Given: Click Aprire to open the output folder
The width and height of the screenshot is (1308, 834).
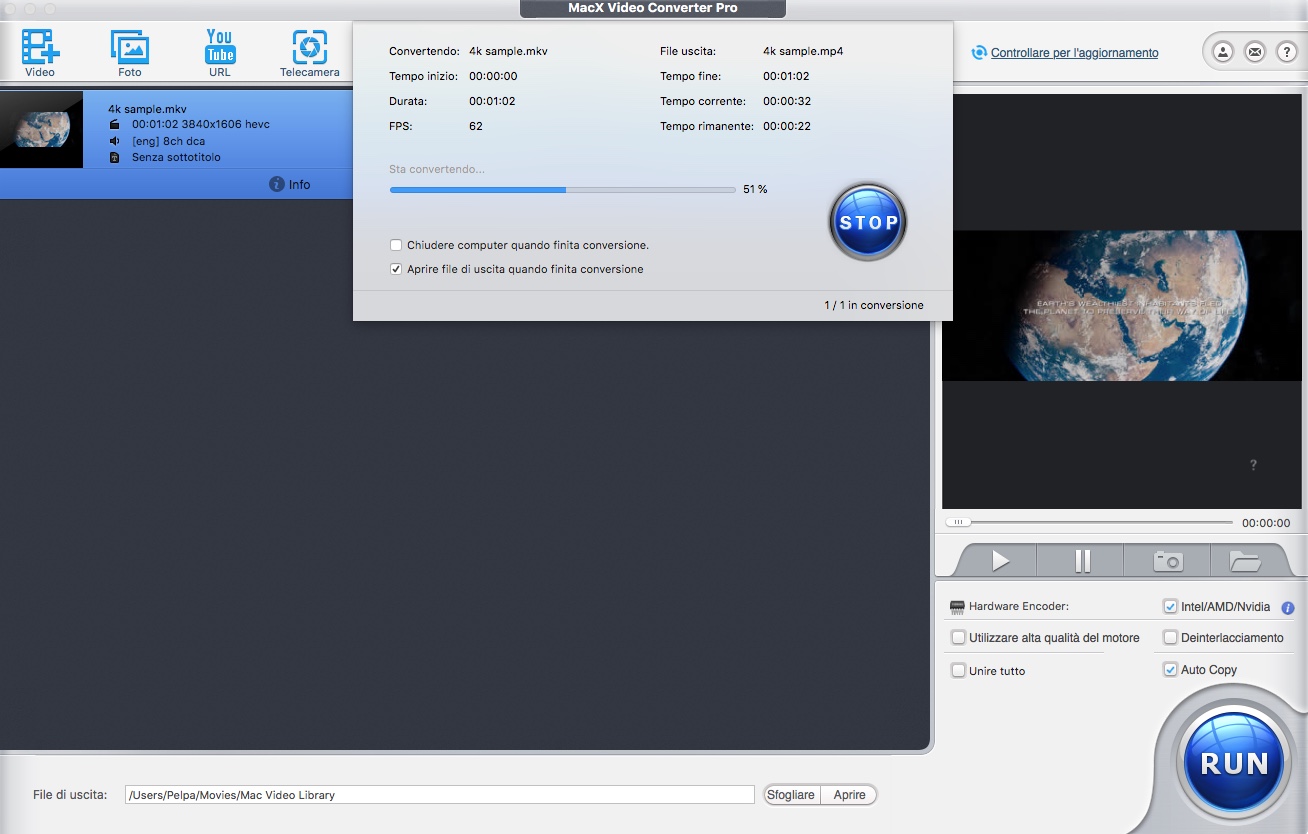Looking at the screenshot, I should point(849,795).
